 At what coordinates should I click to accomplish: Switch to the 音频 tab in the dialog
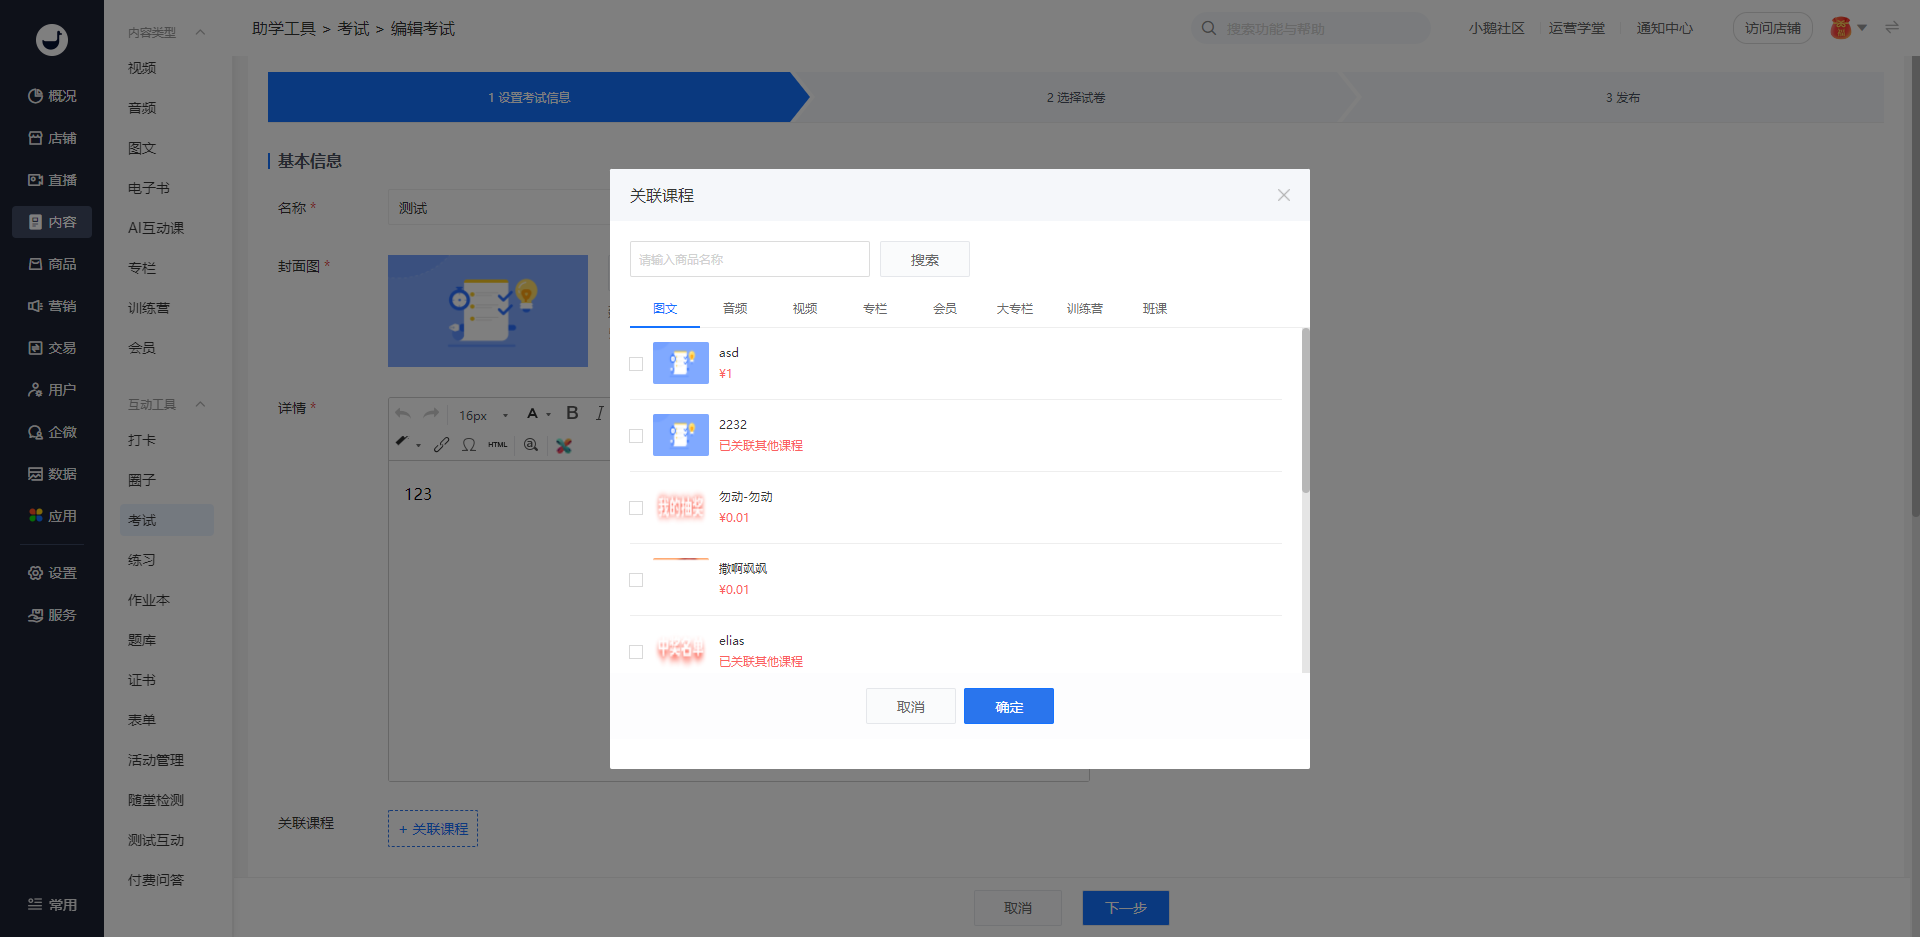(x=735, y=309)
